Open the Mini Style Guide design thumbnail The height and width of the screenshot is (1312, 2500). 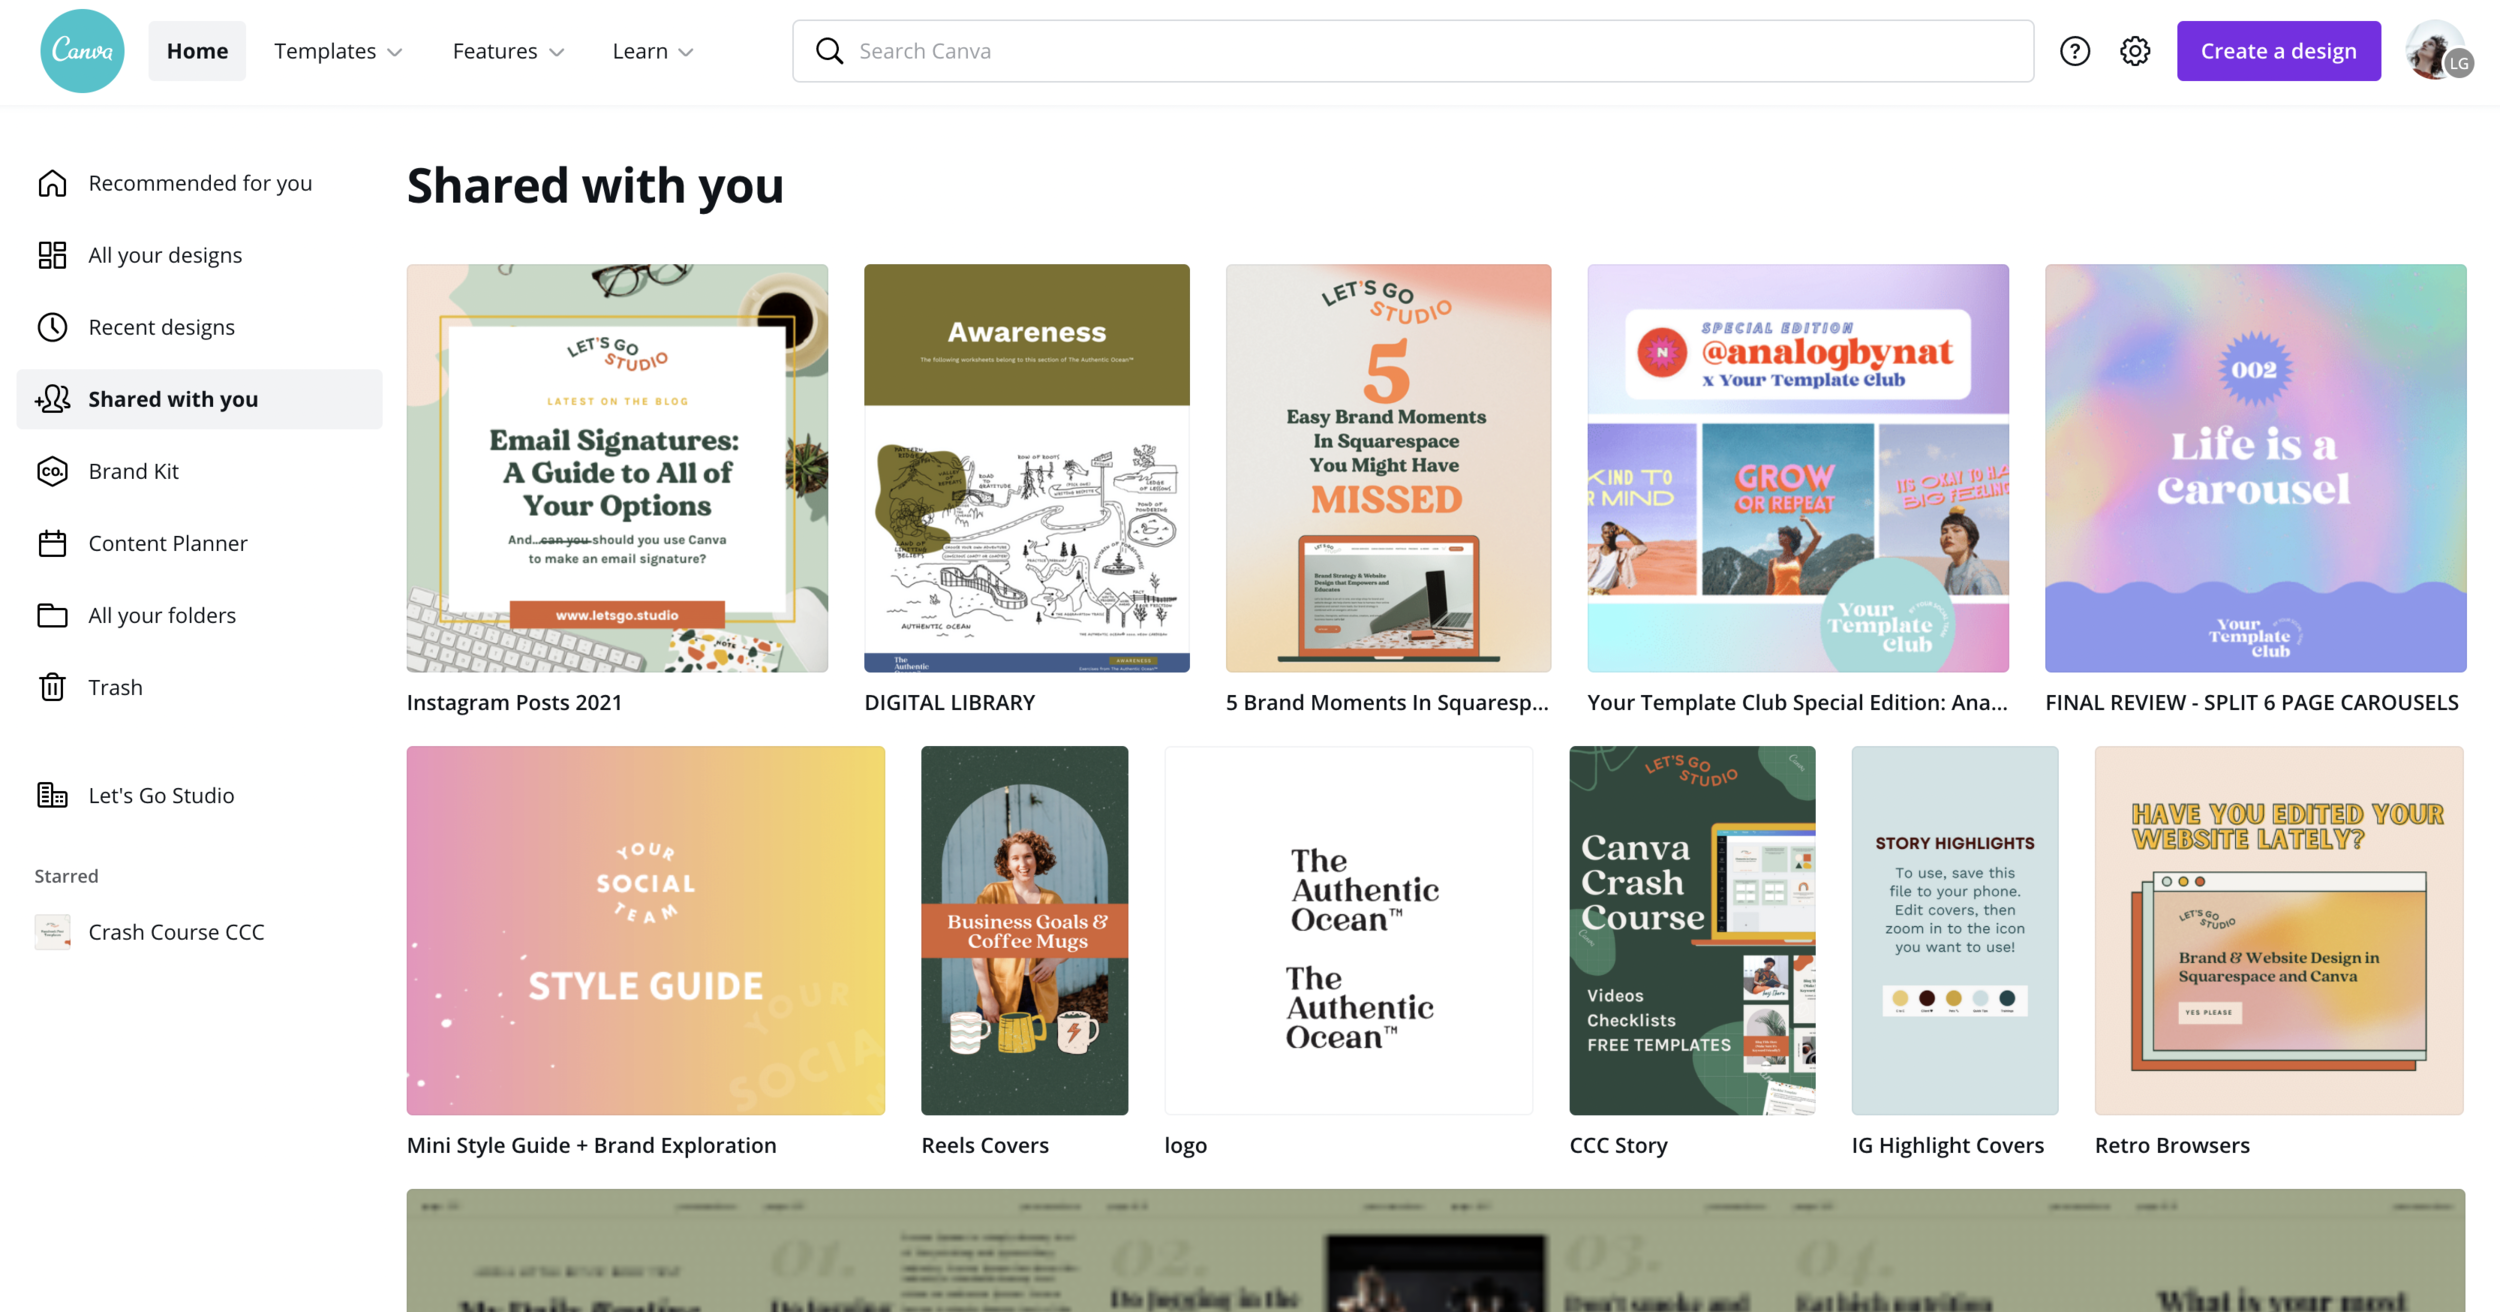(645, 930)
